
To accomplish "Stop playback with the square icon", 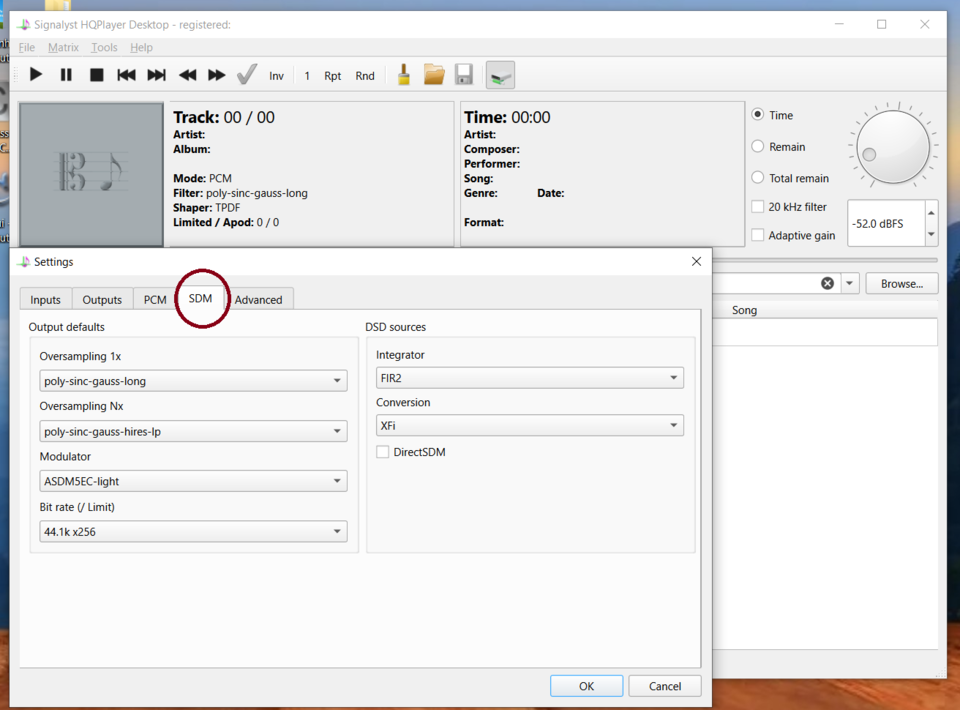I will (96, 75).
